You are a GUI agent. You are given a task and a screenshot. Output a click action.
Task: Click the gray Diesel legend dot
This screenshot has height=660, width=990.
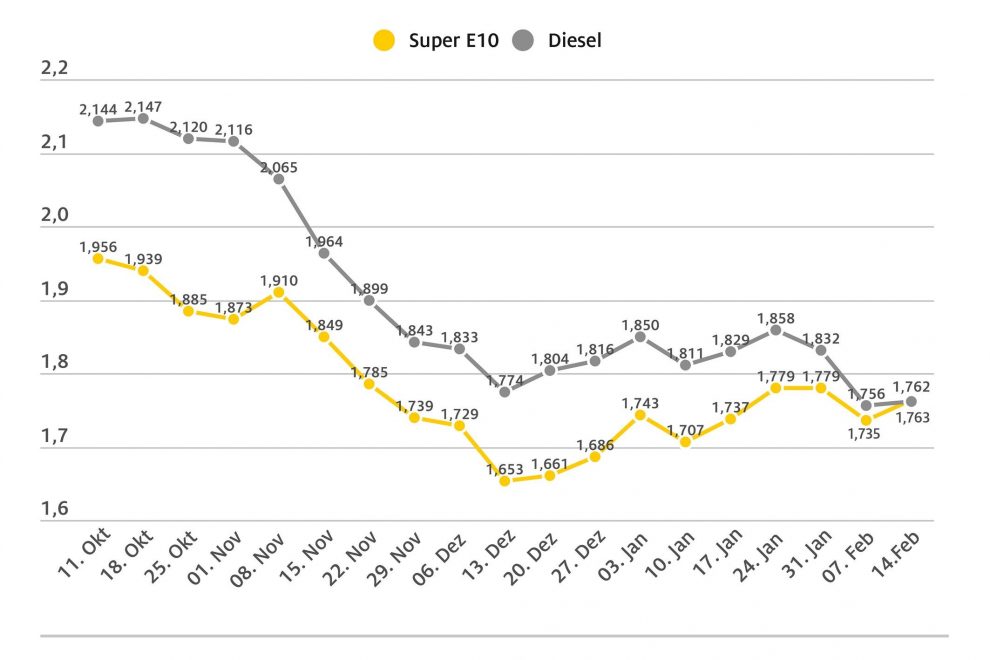(524, 41)
